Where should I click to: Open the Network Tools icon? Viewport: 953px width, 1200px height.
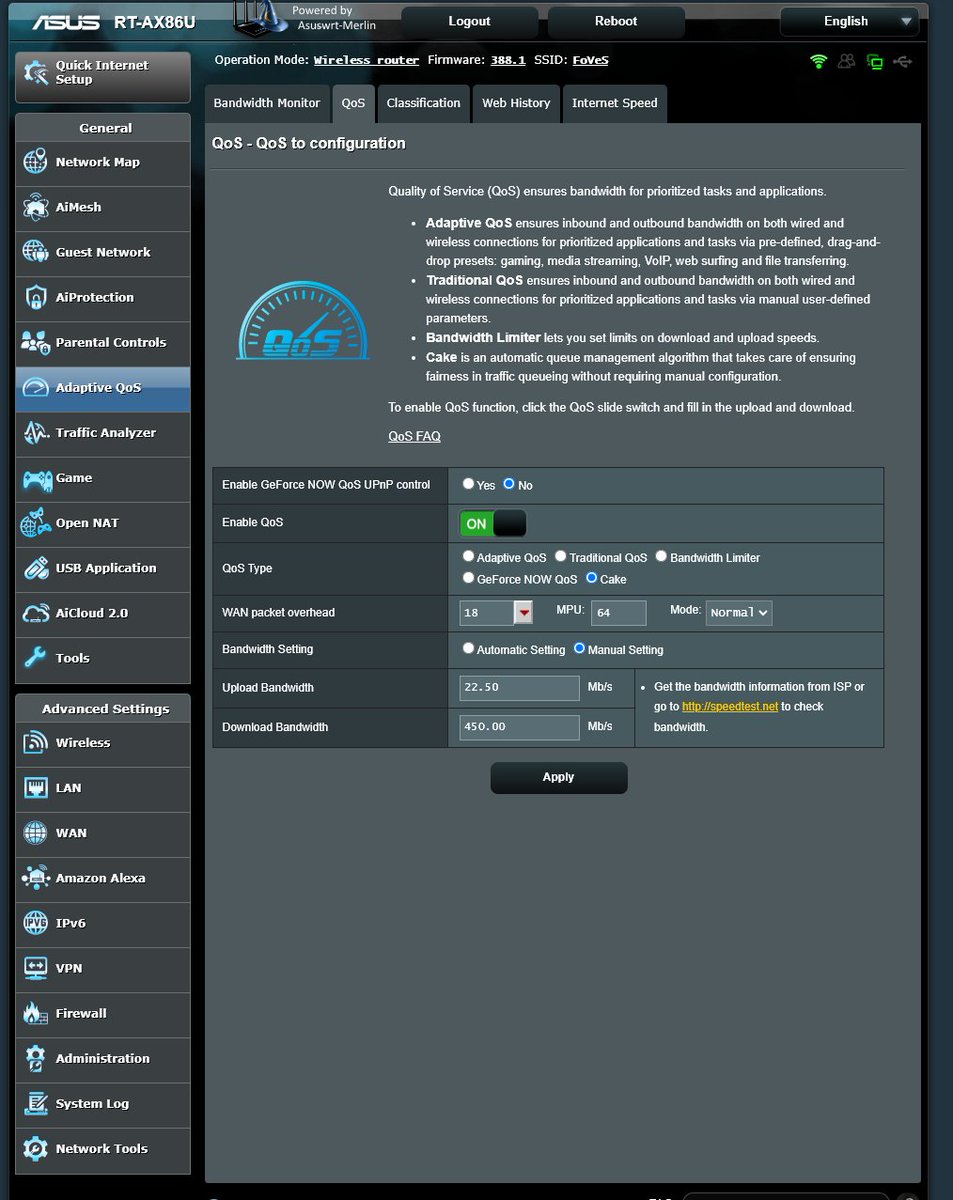35,1149
